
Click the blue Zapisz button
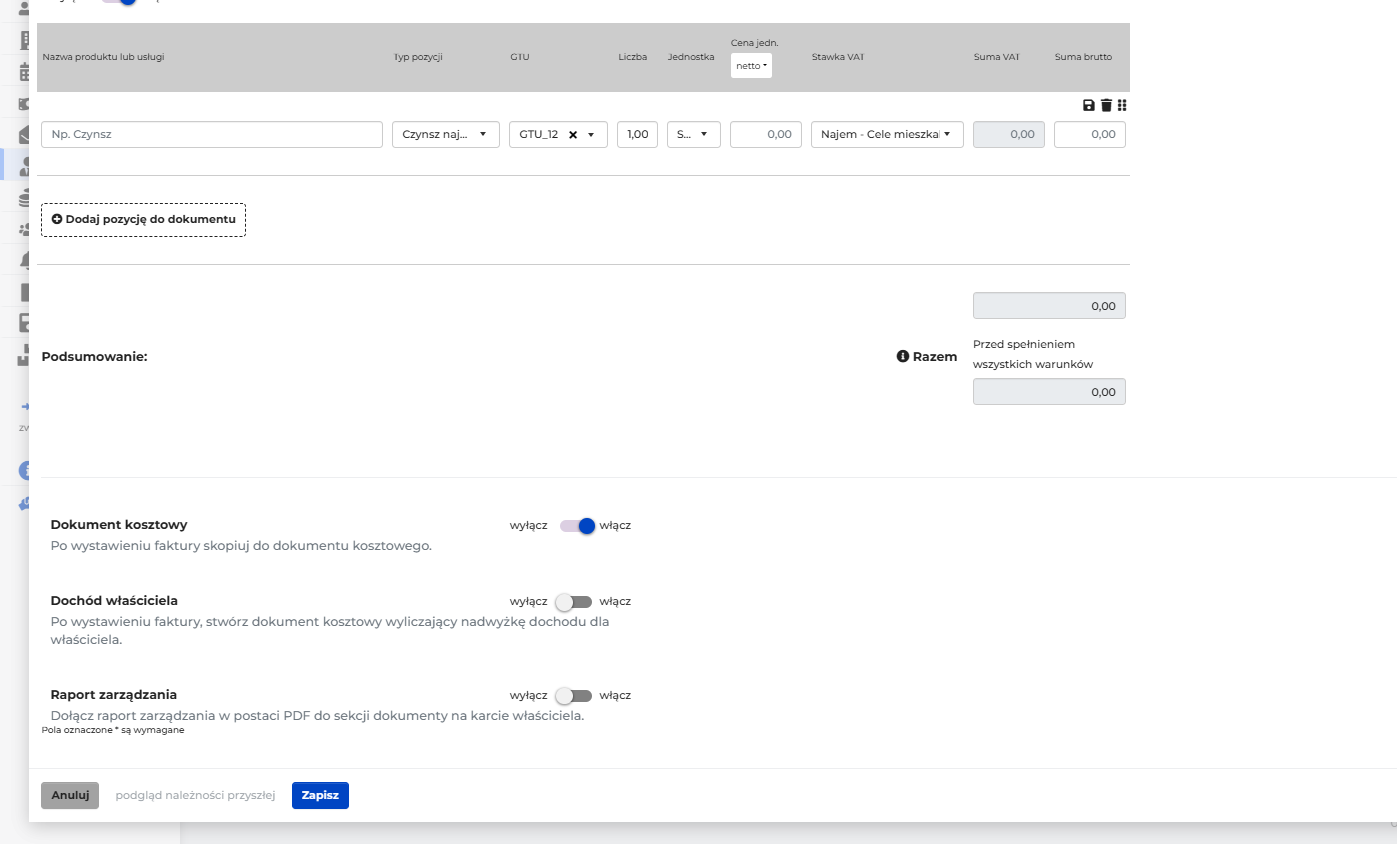(x=320, y=796)
